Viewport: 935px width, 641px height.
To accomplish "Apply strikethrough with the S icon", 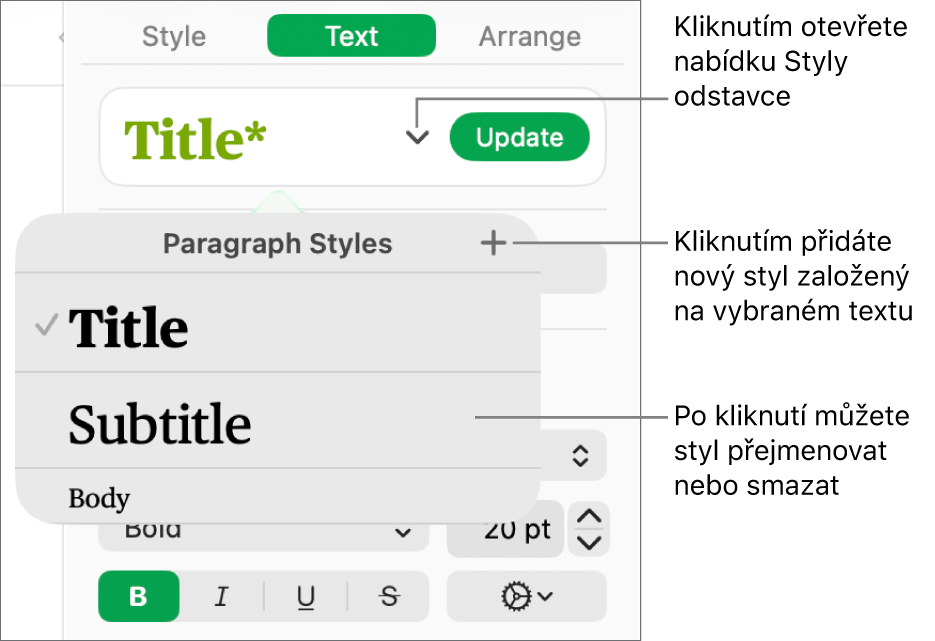I will pos(388,596).
